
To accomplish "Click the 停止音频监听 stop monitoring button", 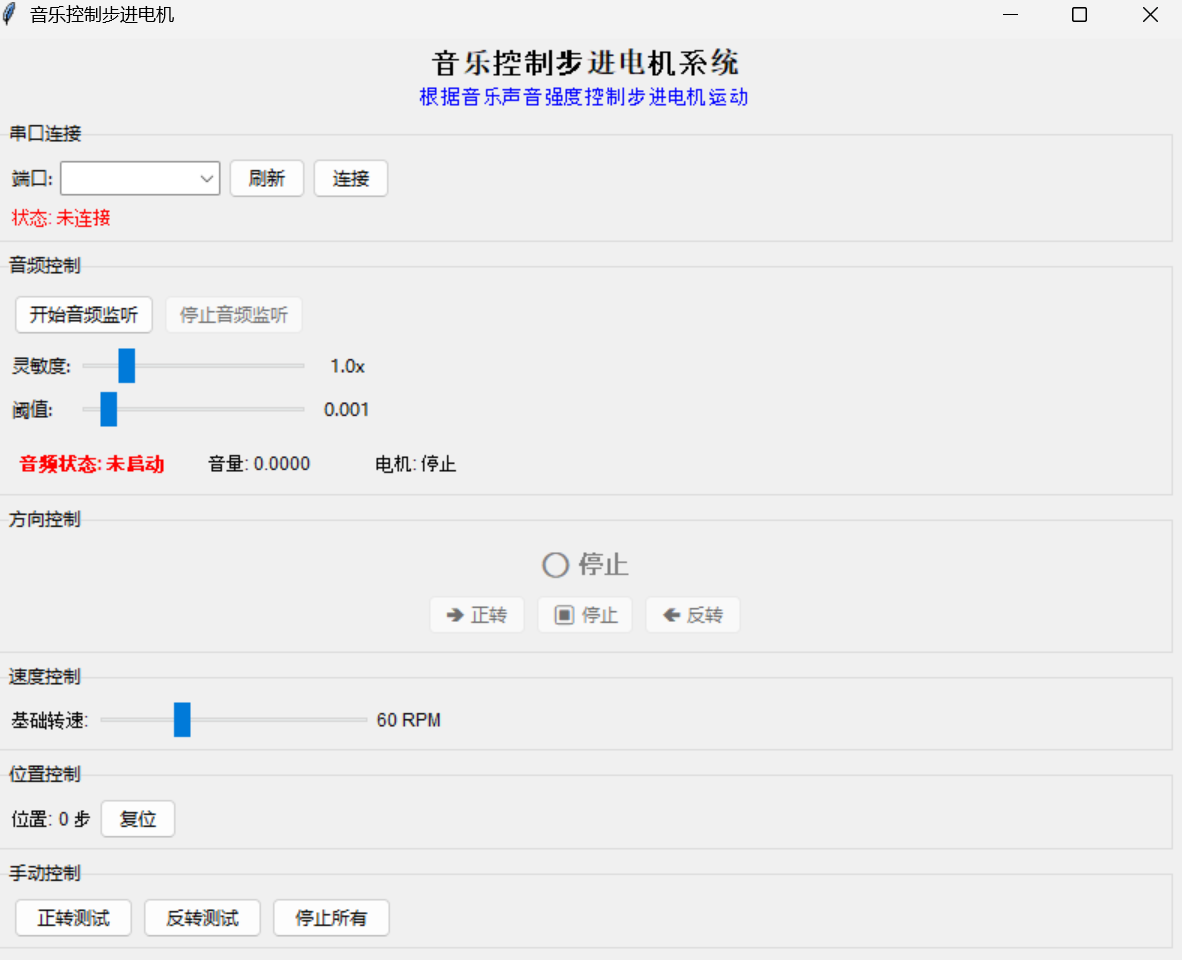I will [x=233, y=314].
